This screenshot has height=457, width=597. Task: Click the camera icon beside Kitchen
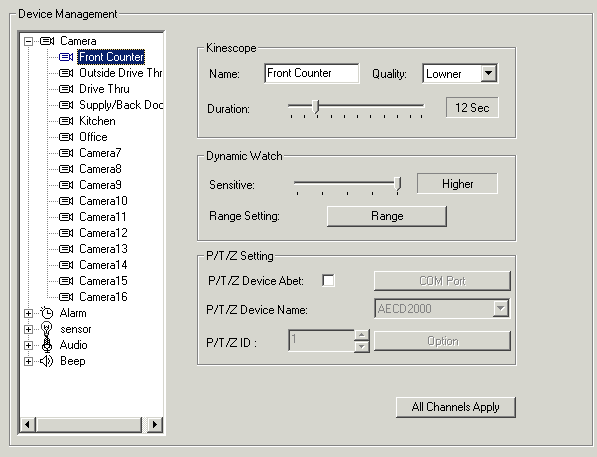(x=66, y=121)
